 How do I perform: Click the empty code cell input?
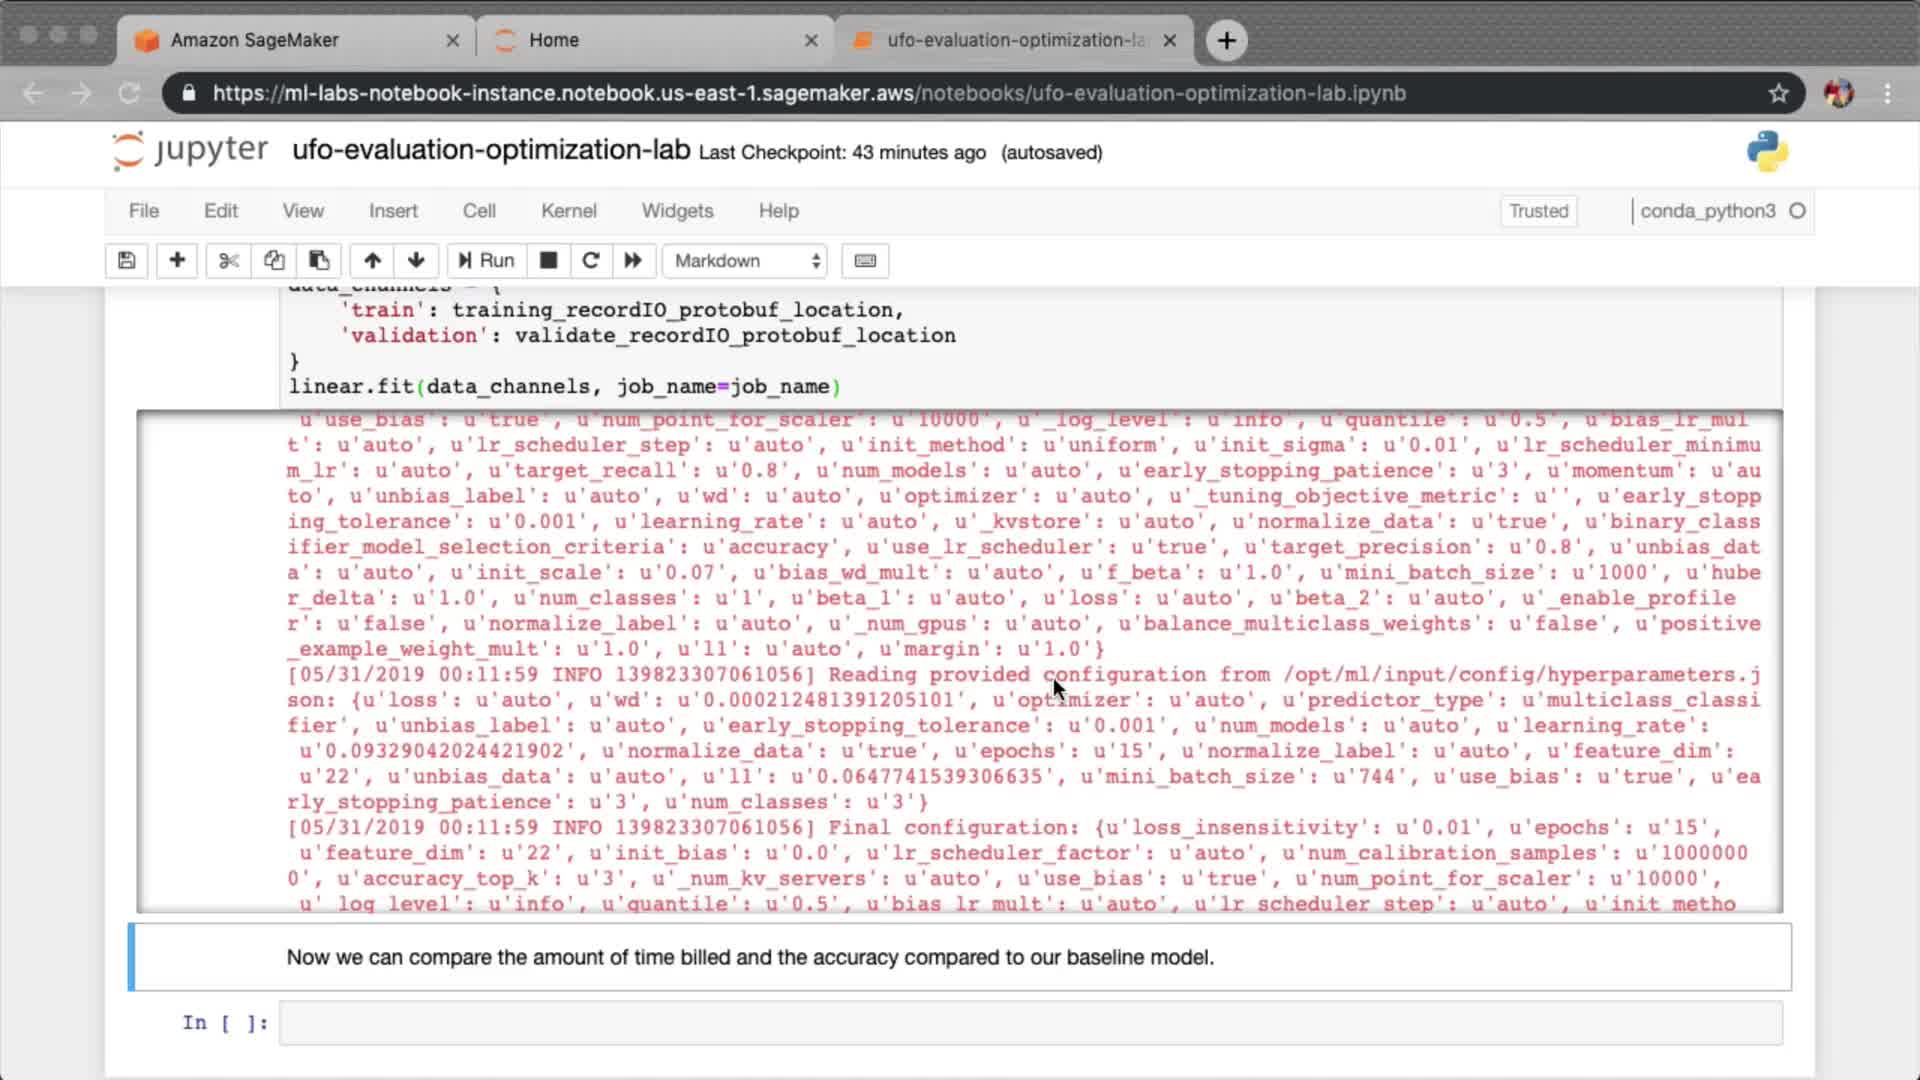[1030, 1023]
